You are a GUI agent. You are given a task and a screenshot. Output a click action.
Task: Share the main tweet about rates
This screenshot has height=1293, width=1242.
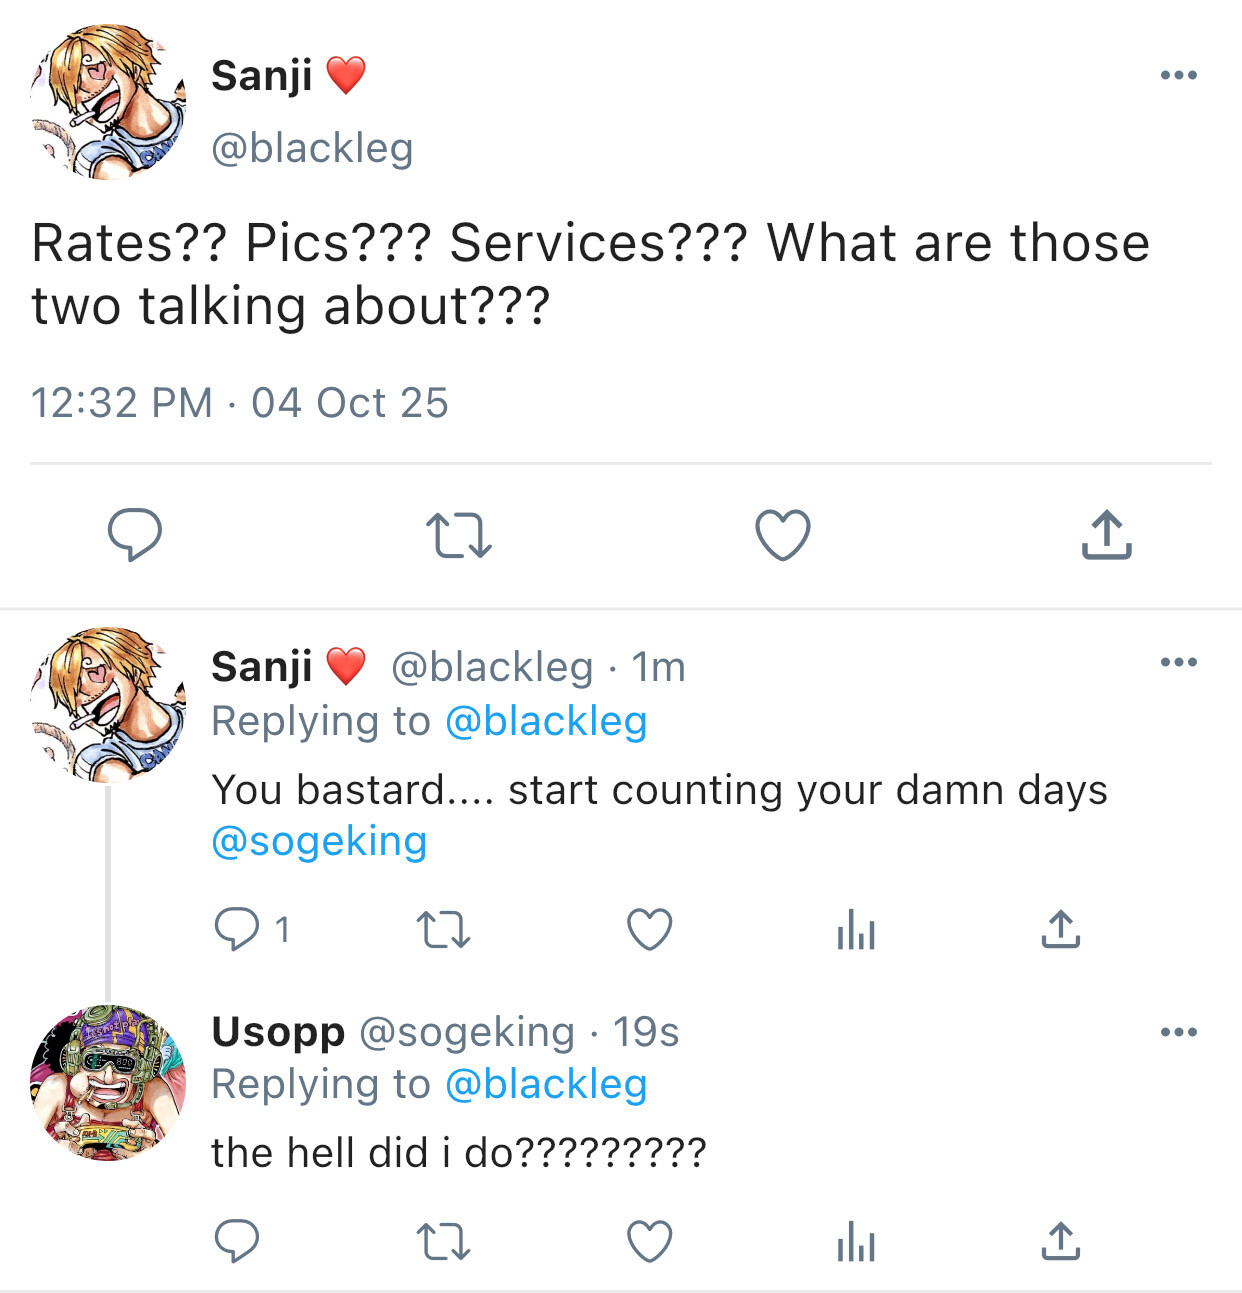coord(1106,534)
